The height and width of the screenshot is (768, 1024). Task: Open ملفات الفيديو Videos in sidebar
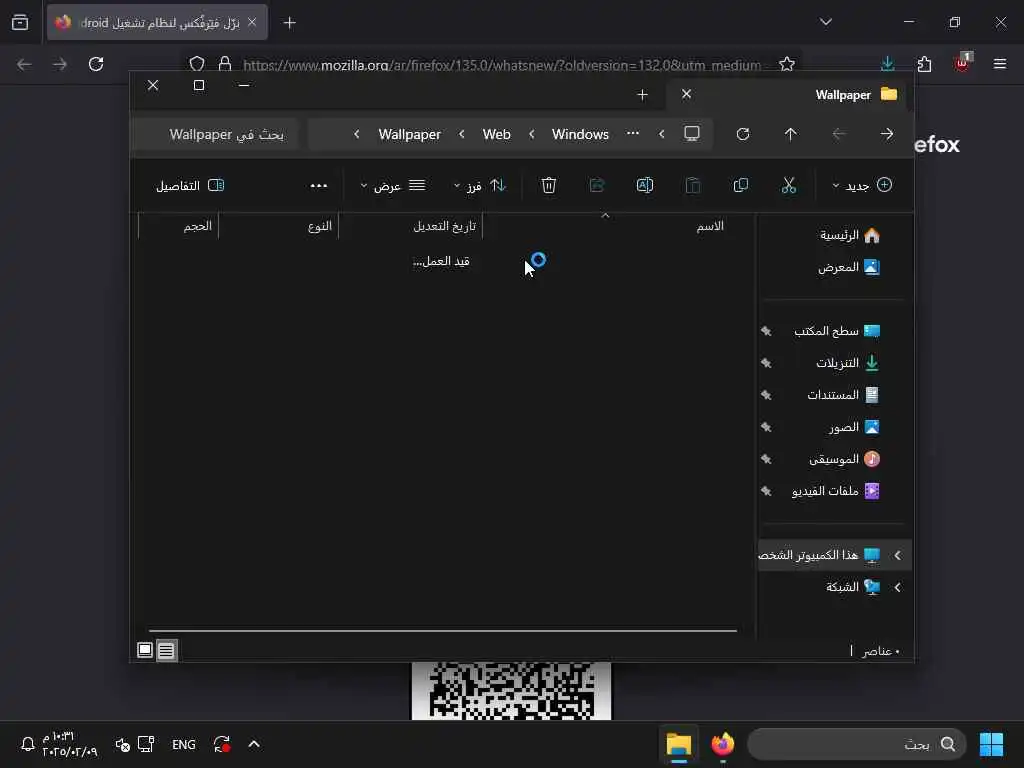point(835,491)
